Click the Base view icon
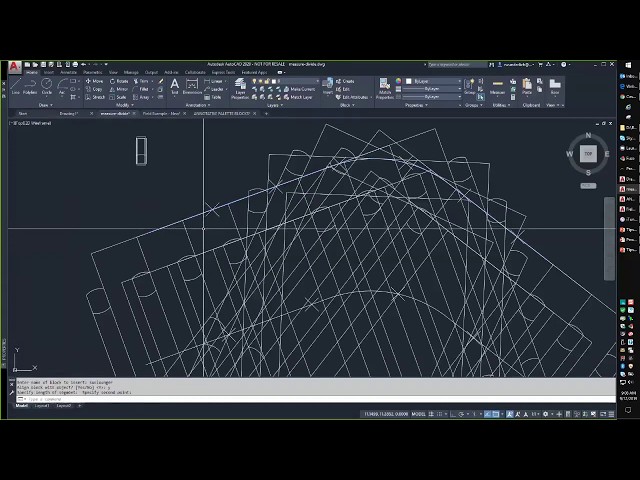This screenshot has height=480, width=640. (555, 87)
